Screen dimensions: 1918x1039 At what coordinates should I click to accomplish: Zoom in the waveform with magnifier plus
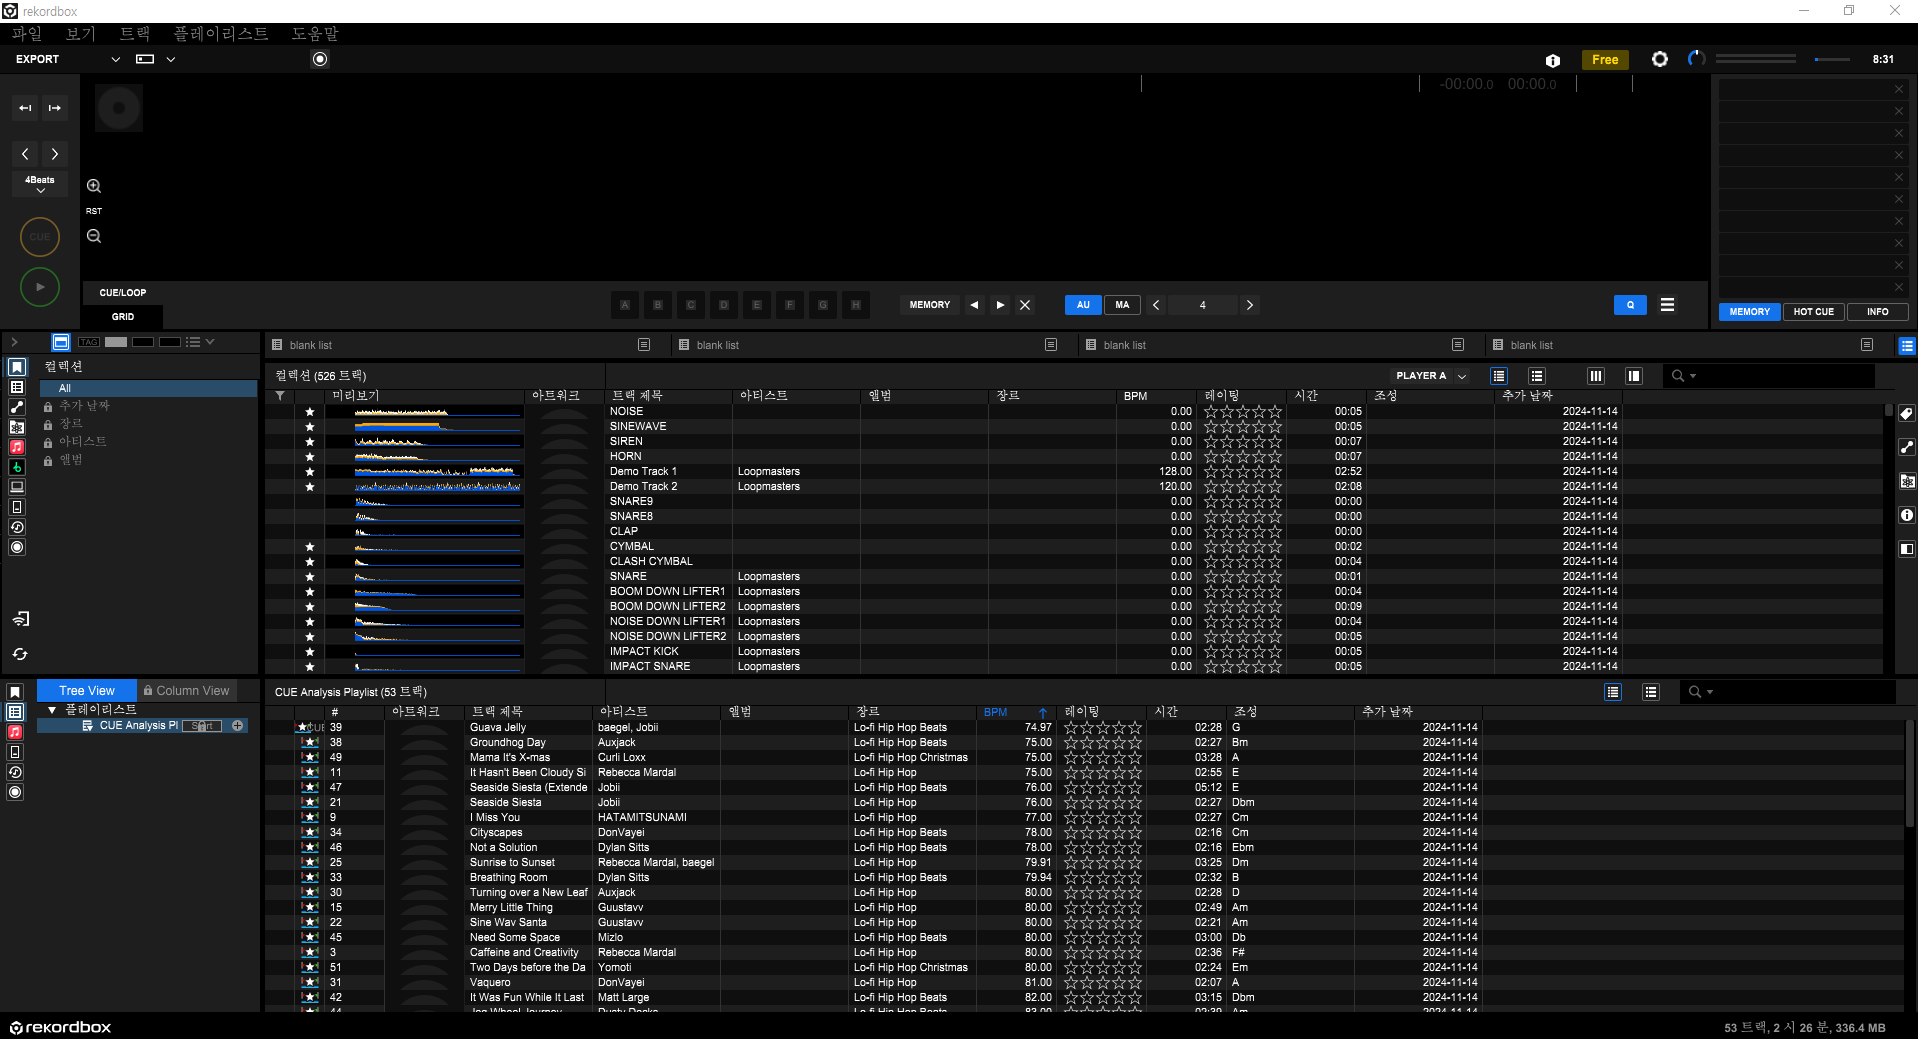pos(94,186)
